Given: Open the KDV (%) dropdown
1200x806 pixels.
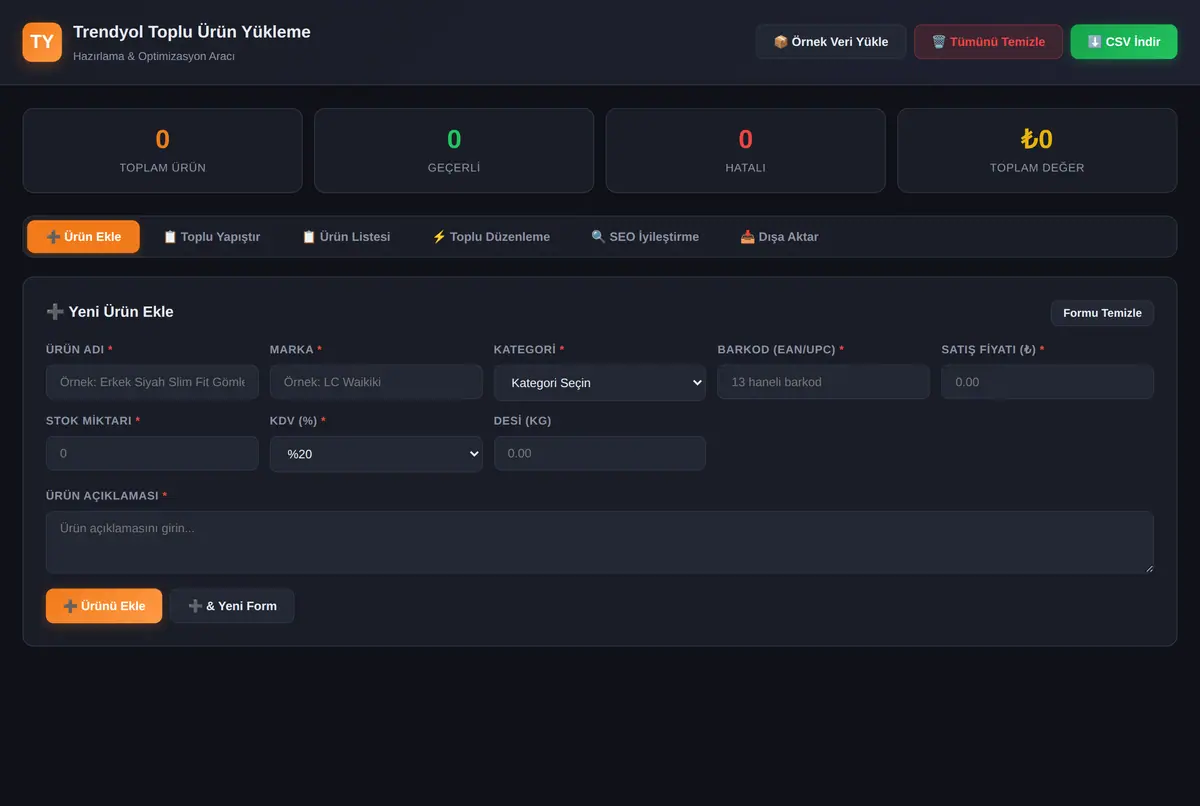Looking at the screenshot, I should click(x=376, y=454).
